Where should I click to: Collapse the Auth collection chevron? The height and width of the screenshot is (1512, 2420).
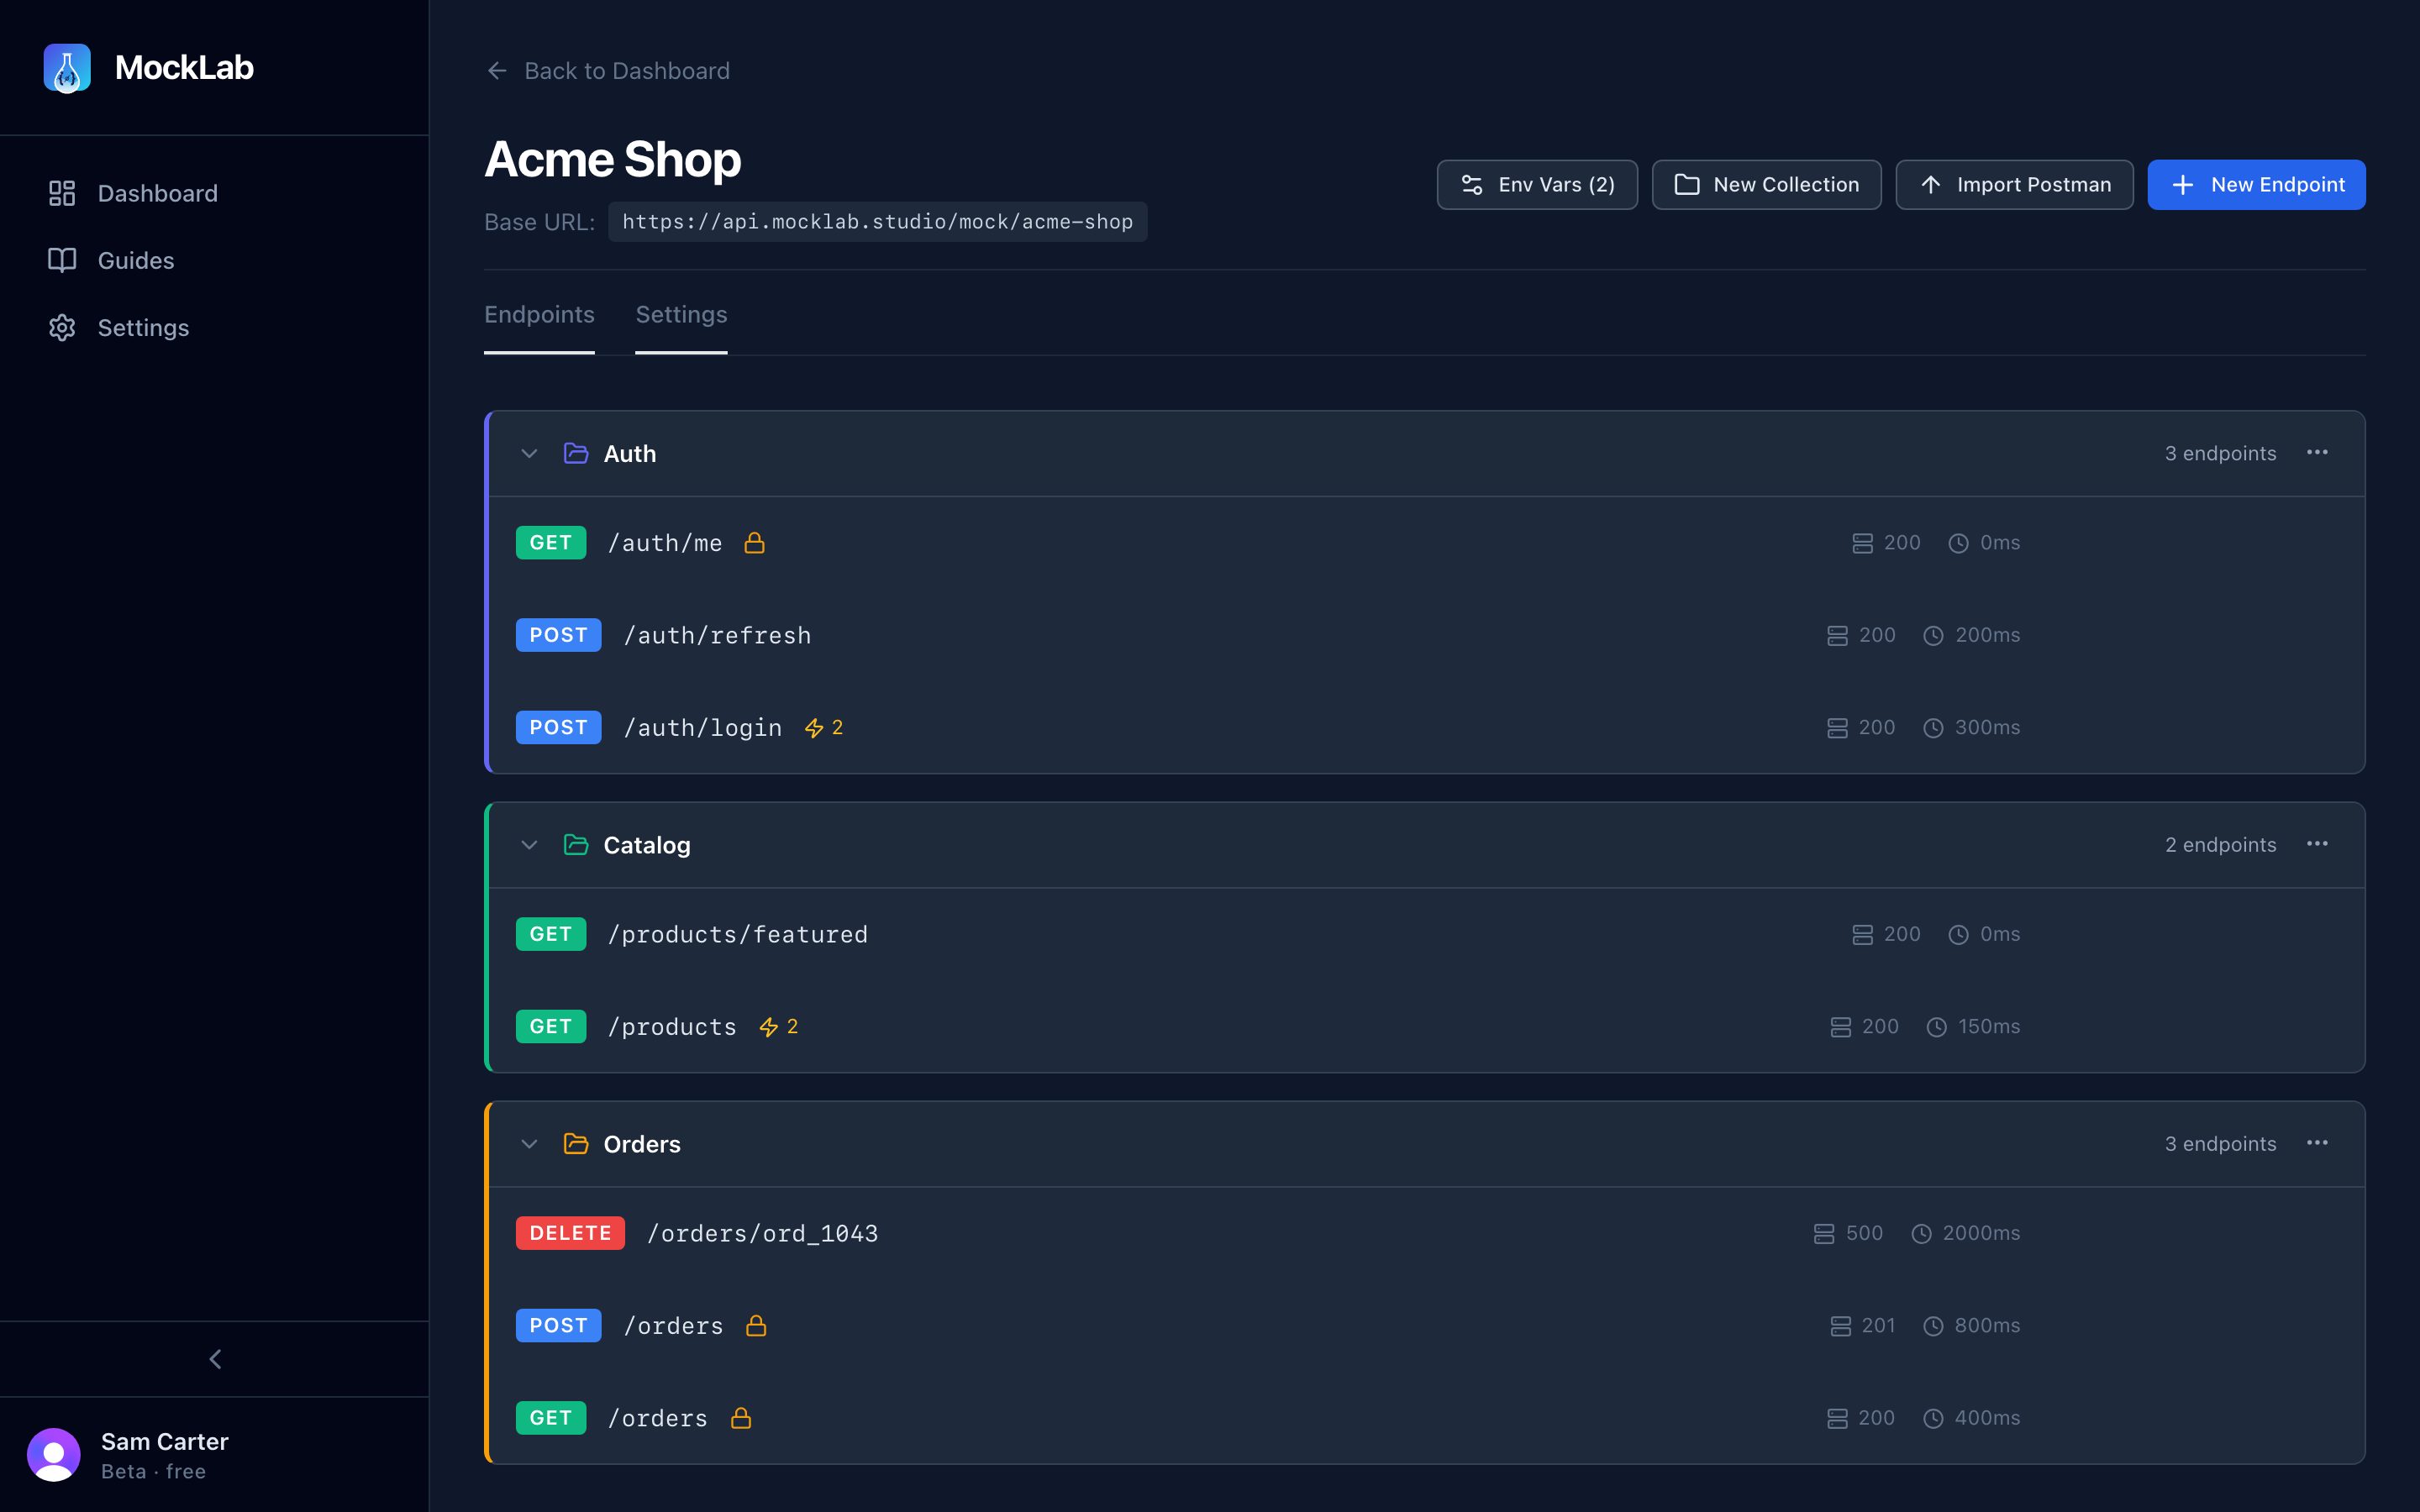[529, 453]
